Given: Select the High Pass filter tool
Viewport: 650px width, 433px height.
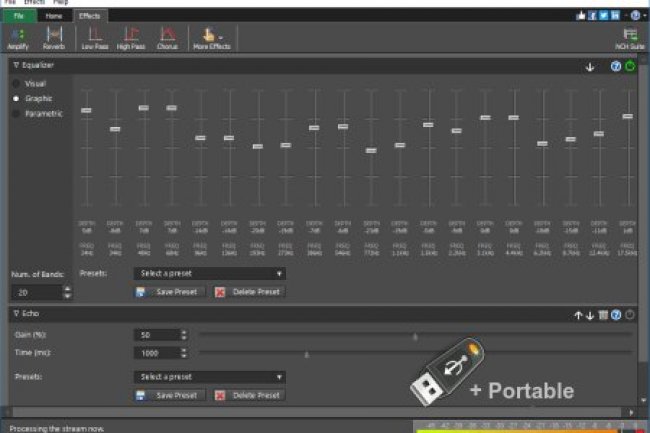Looking at the screenshot, I should (x=130, y=37).
